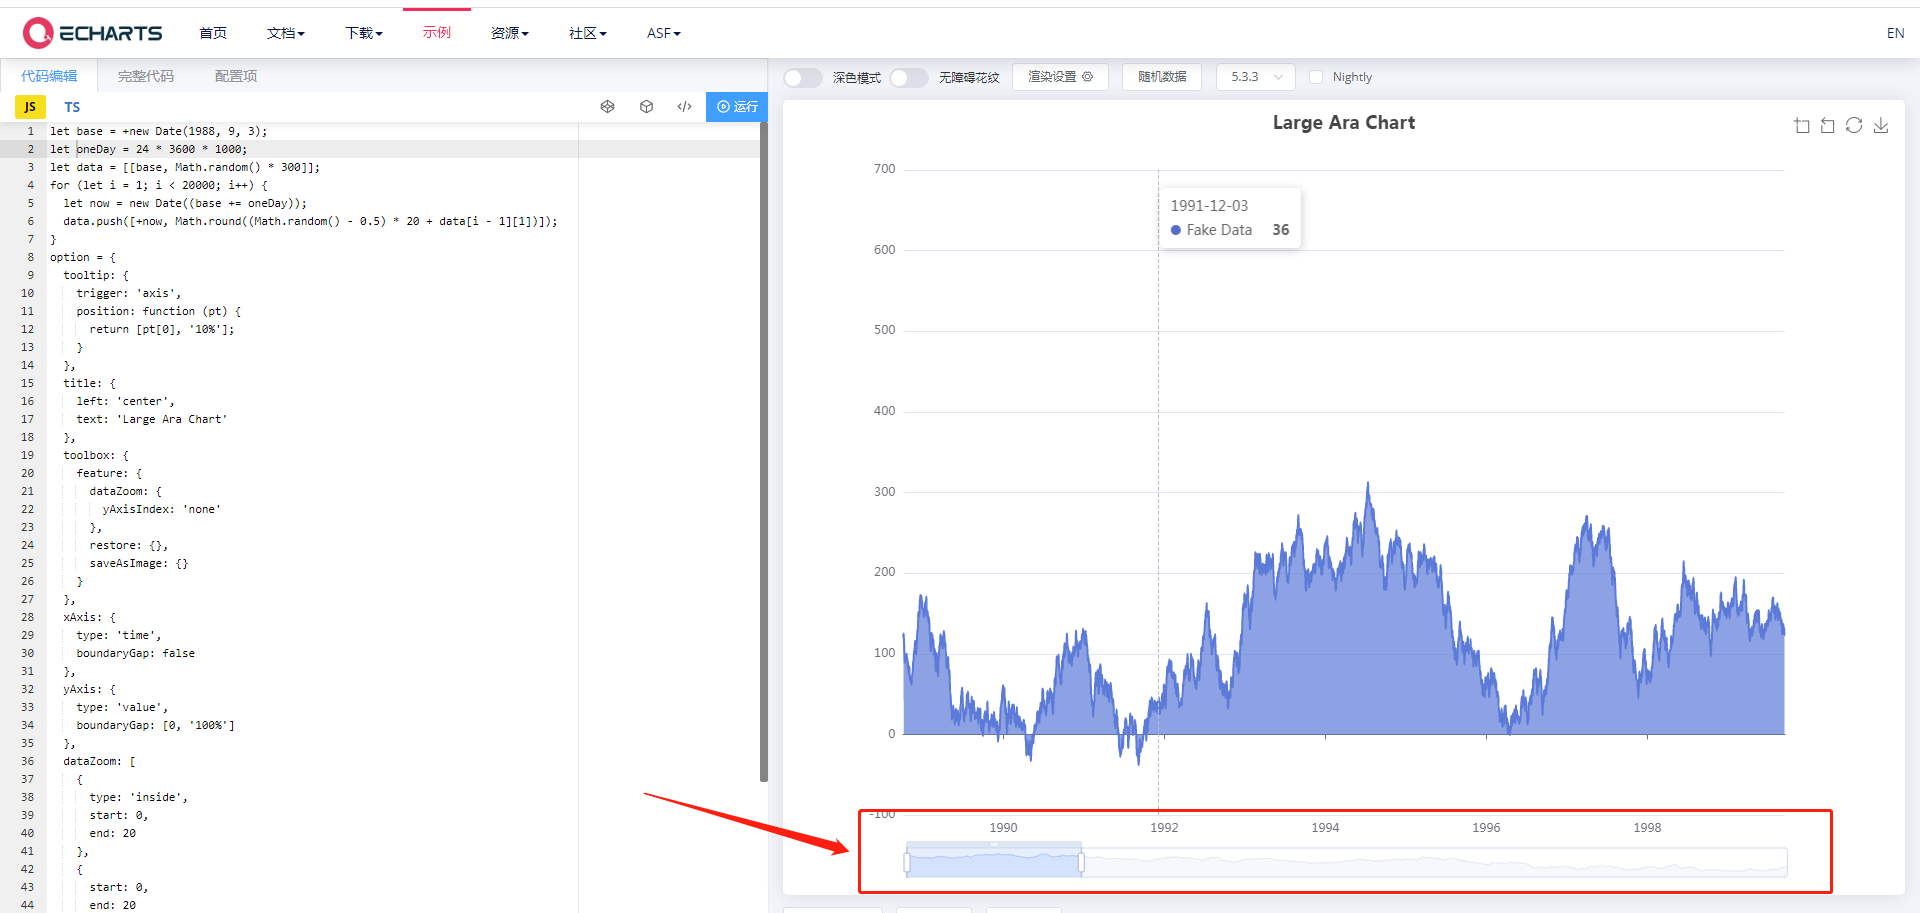Click the 随机数据 random data button

coord(1162,77)
